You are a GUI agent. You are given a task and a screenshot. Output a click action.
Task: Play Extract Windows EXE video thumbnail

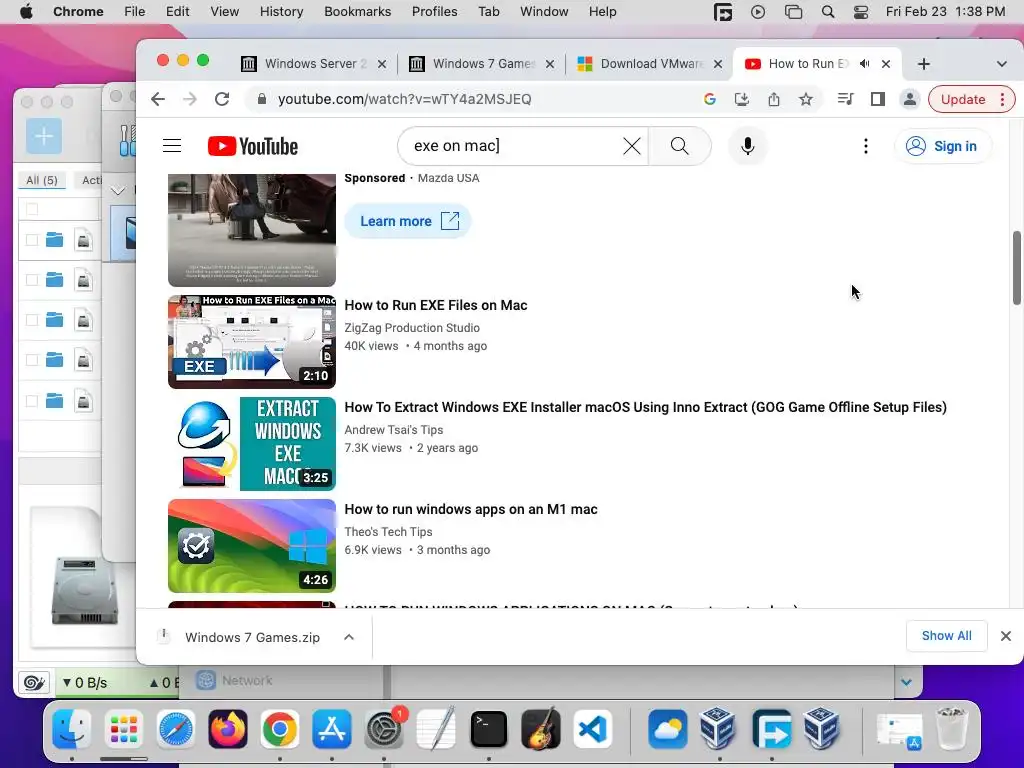tap(251, 443)
